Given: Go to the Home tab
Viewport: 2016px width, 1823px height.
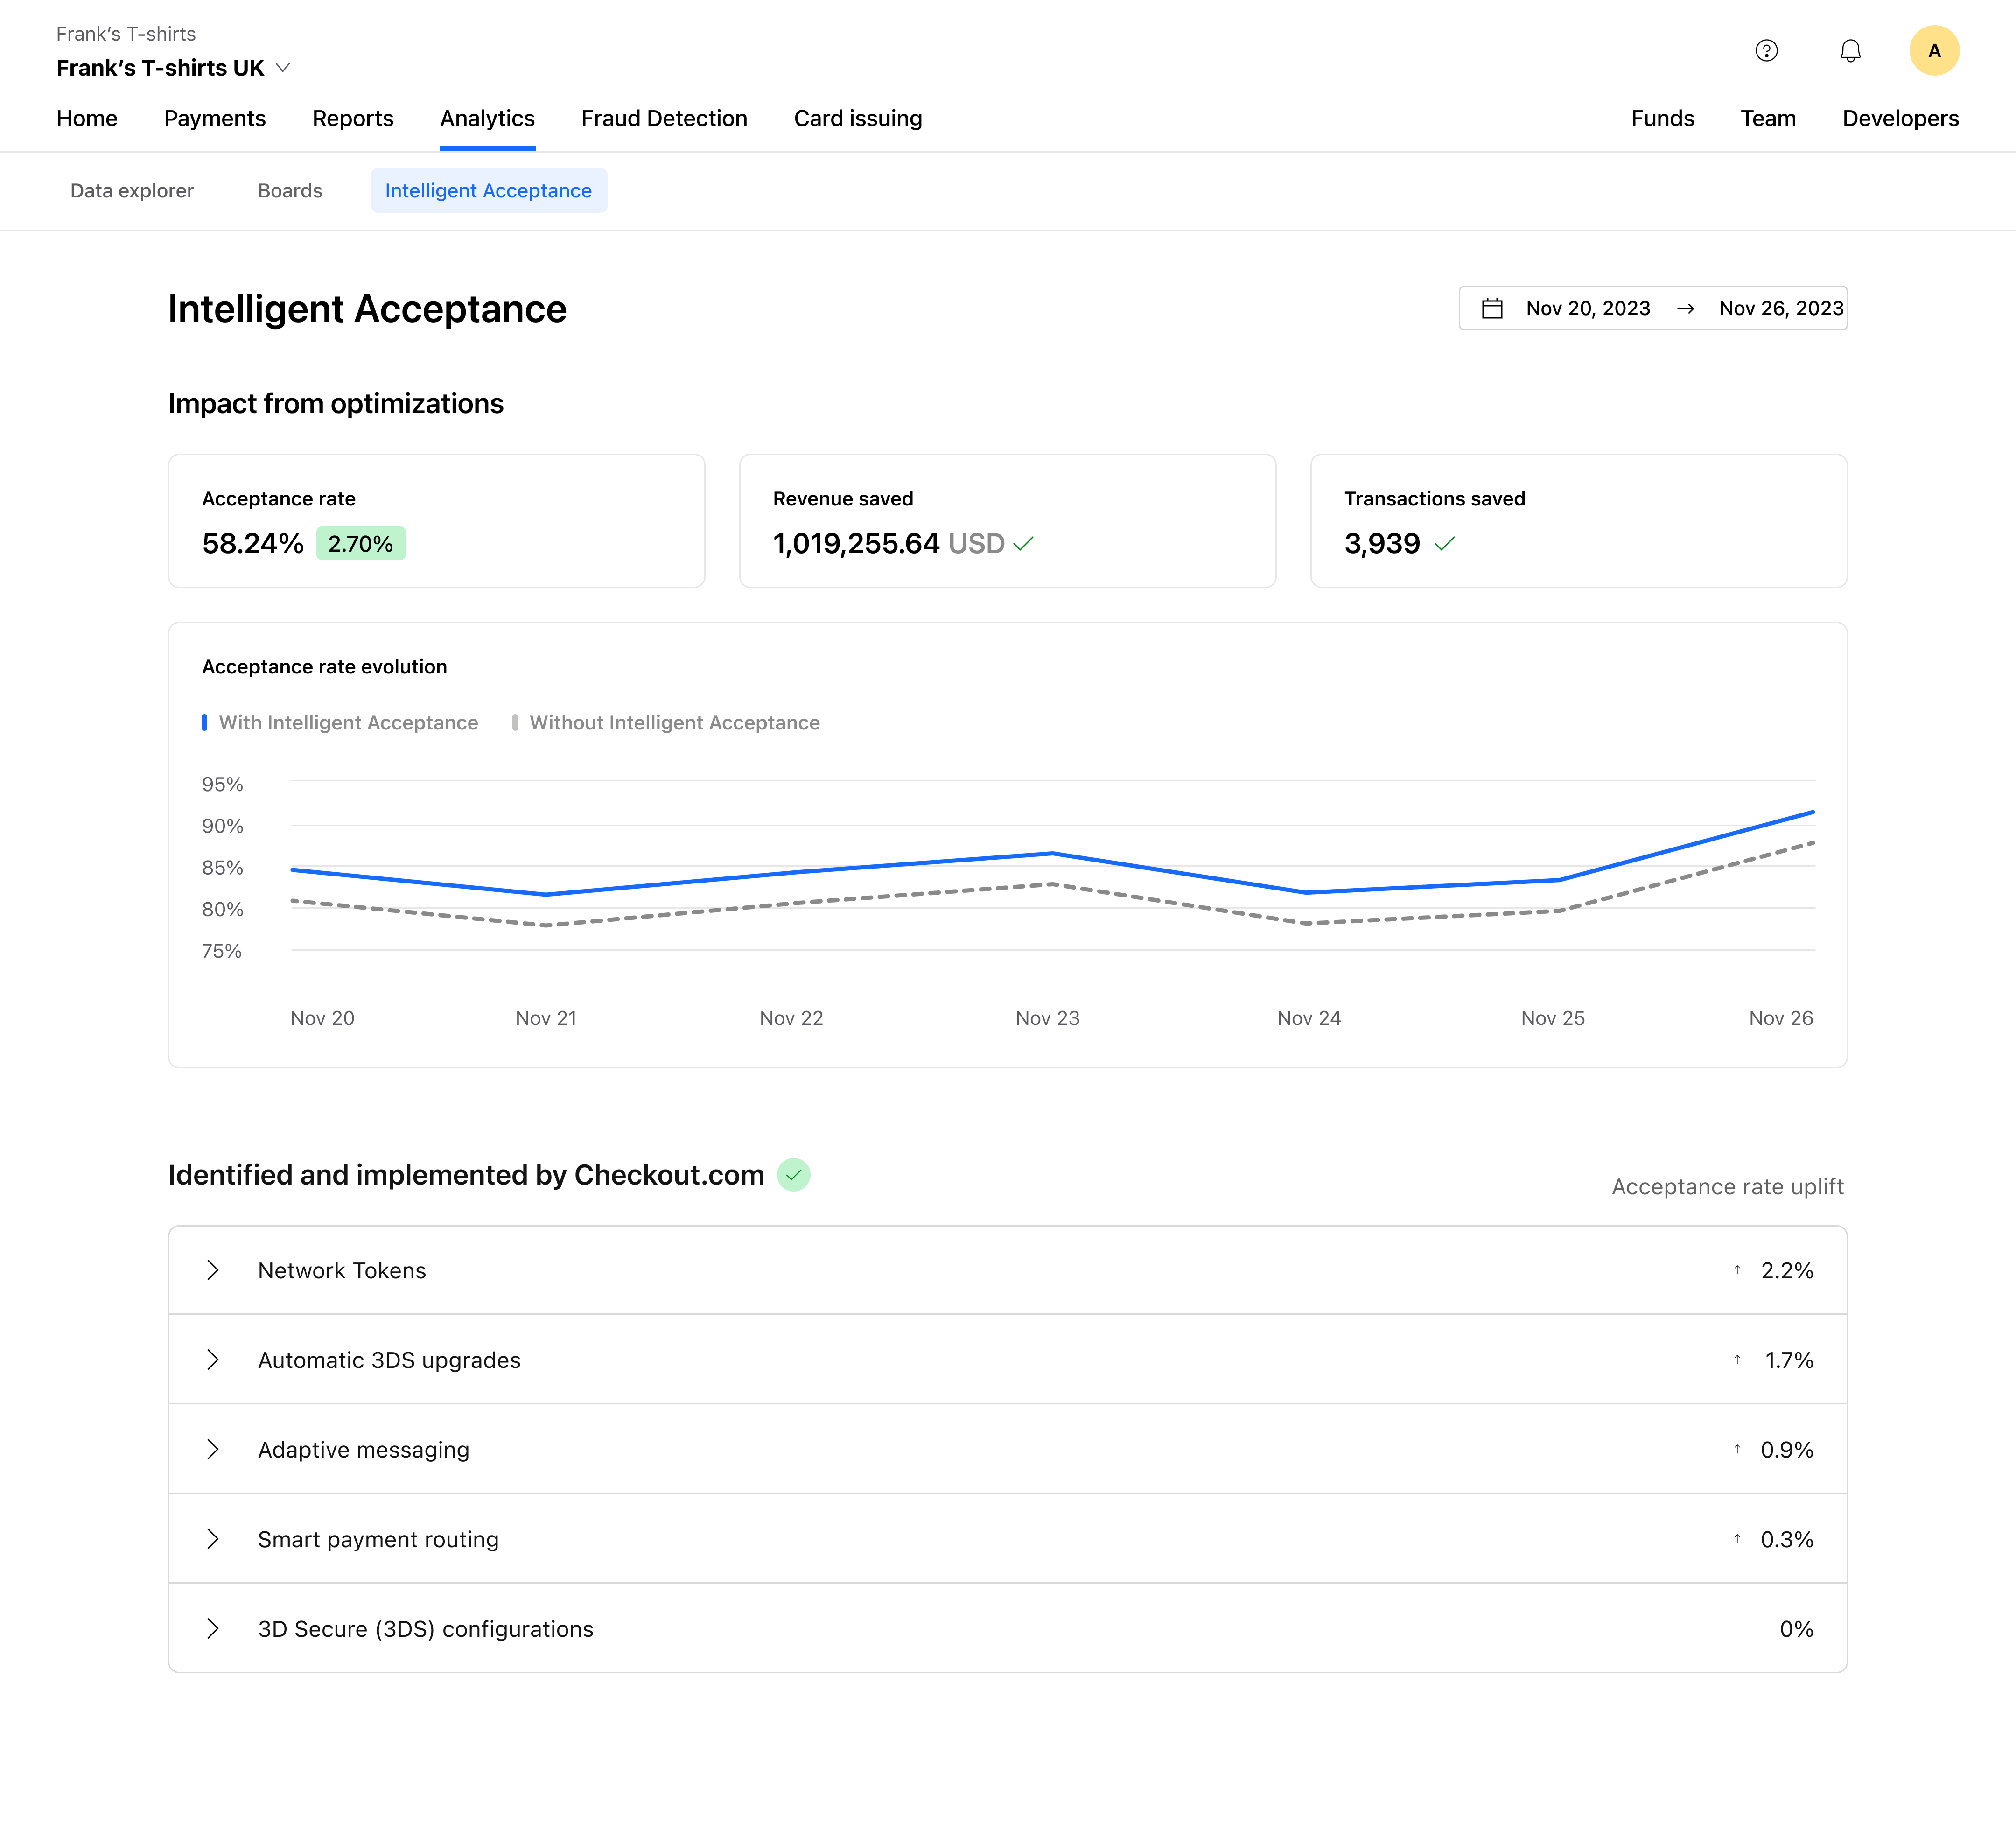Looking at the screenshot, I should [87, 118].
